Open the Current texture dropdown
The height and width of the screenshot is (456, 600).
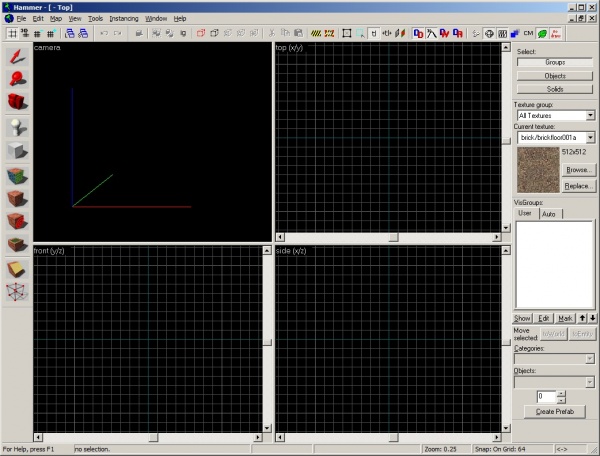590,136
